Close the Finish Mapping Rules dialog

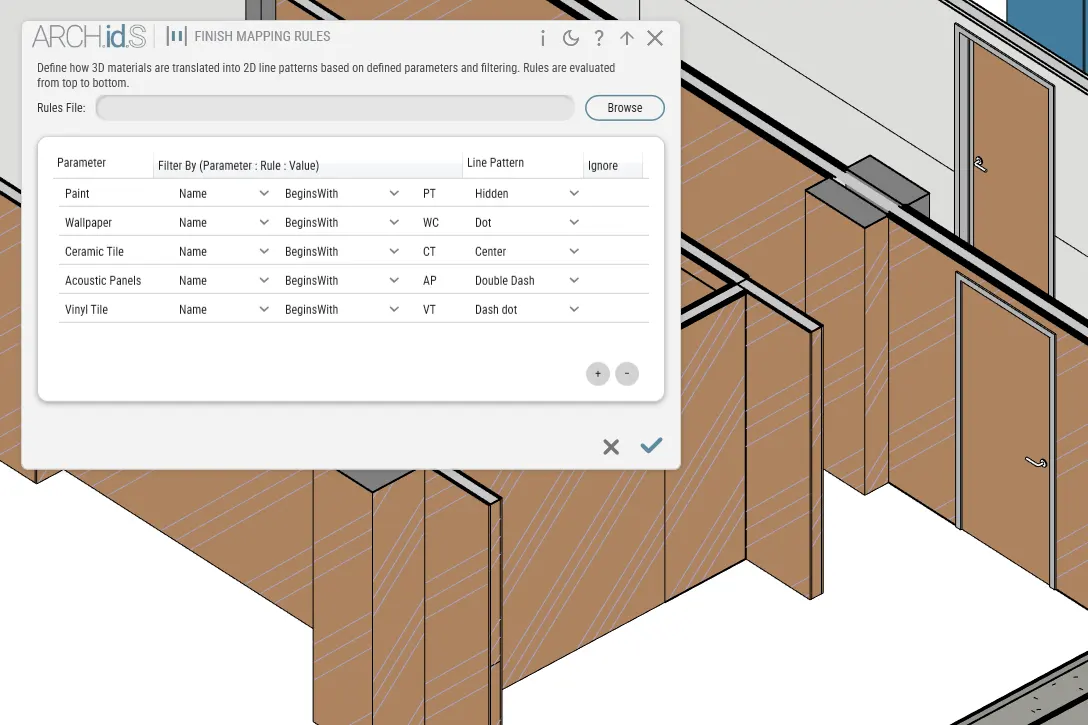(655, 38)
